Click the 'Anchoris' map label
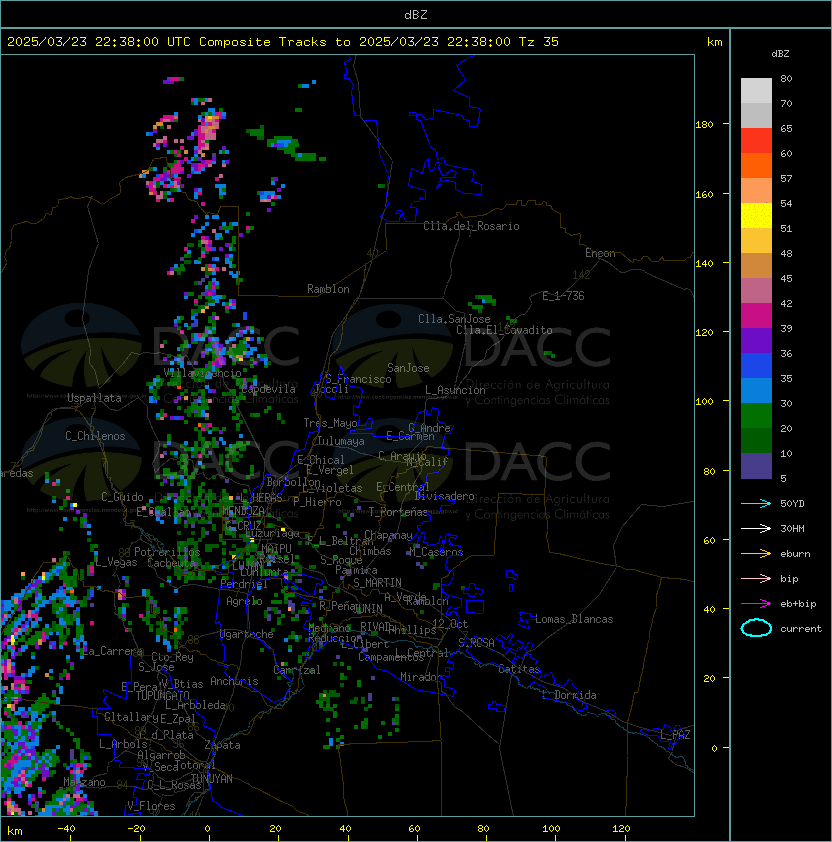The width and height of the screenshot is (832, 842). pyautogui.click(x=234, y=681)
